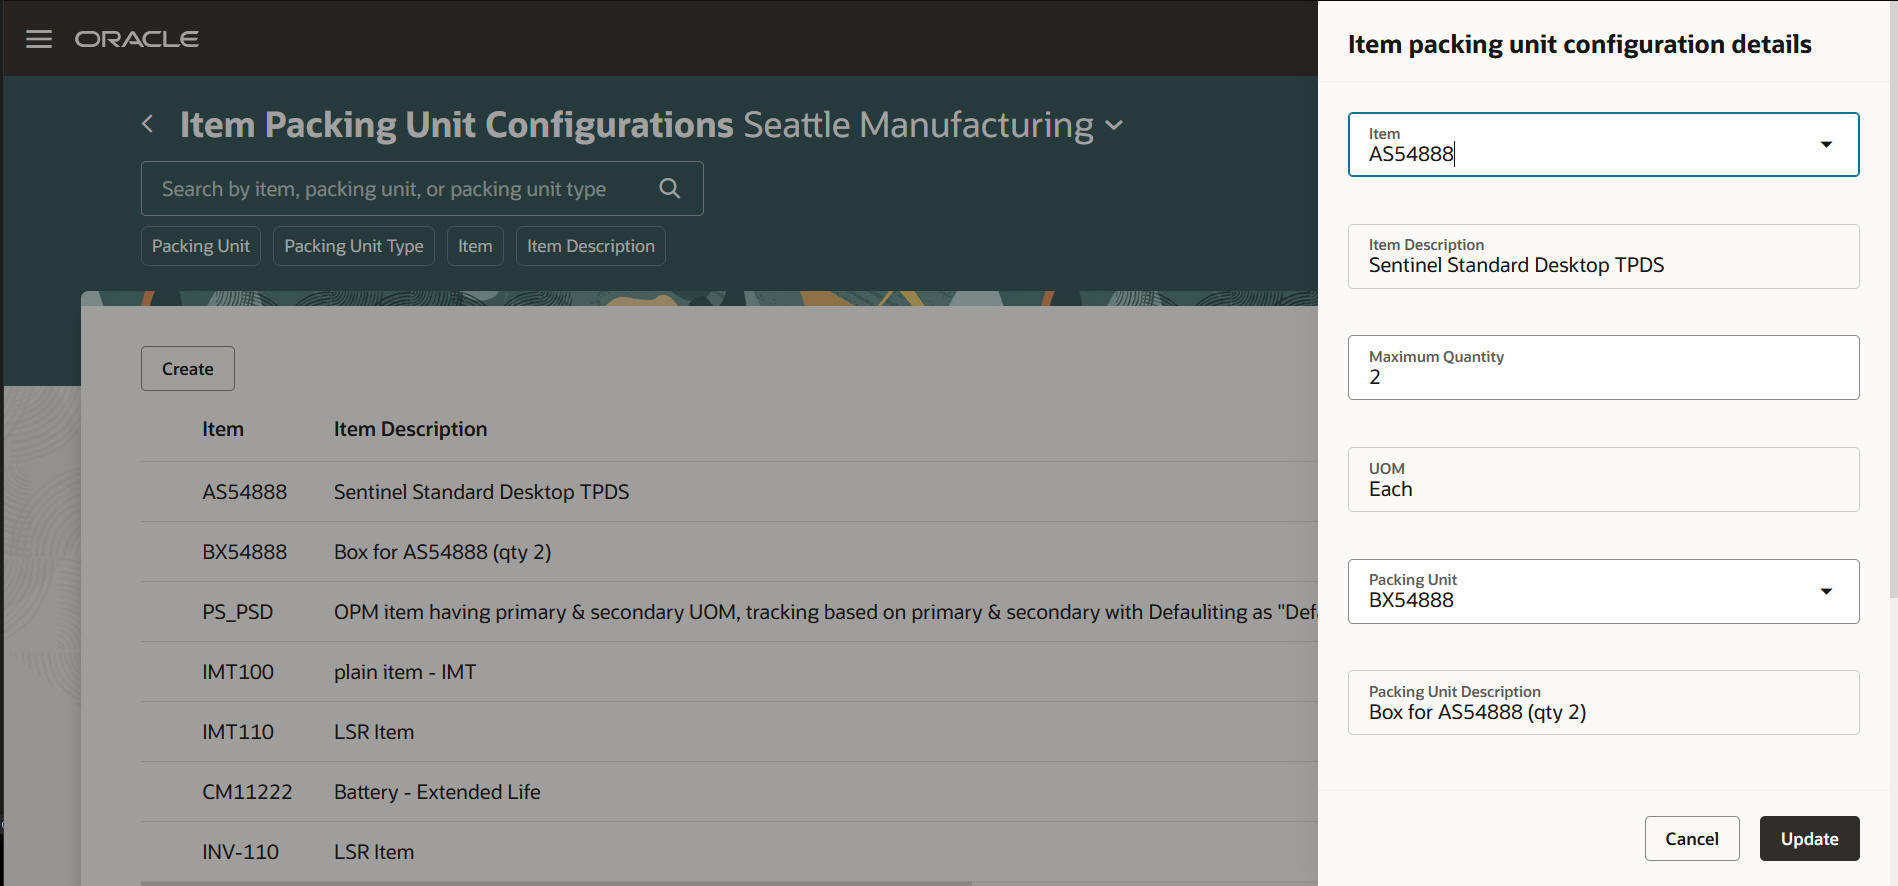Click the search magnifier icon

pos(670,188)
